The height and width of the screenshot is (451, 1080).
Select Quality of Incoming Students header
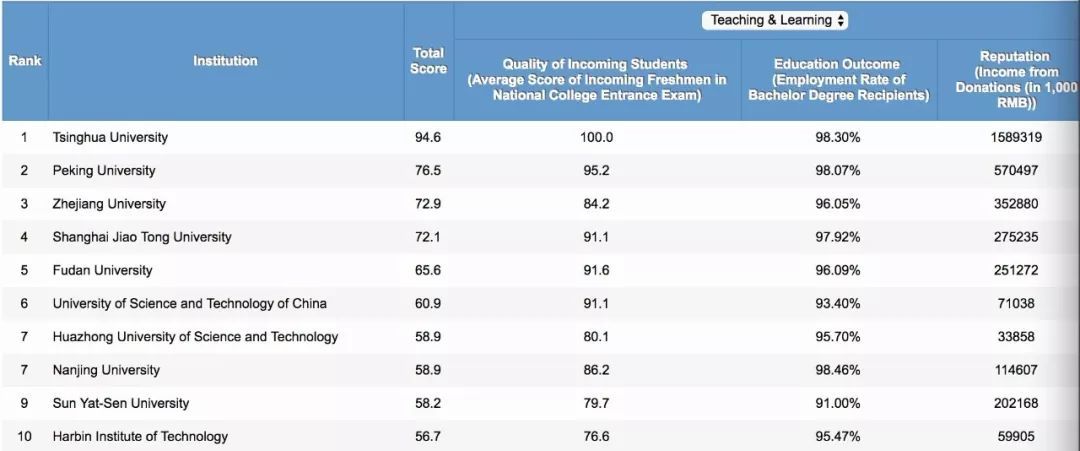point(596,79)
